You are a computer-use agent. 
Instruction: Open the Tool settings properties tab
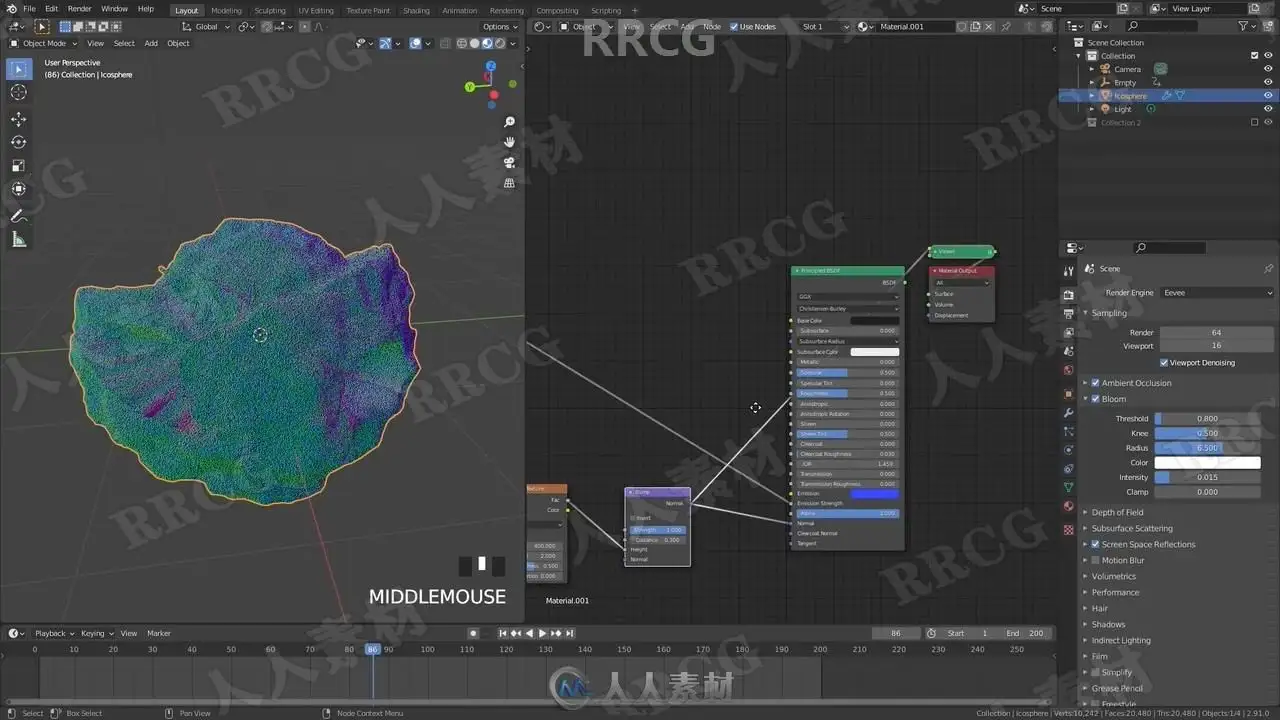(x=1069, y=271)
